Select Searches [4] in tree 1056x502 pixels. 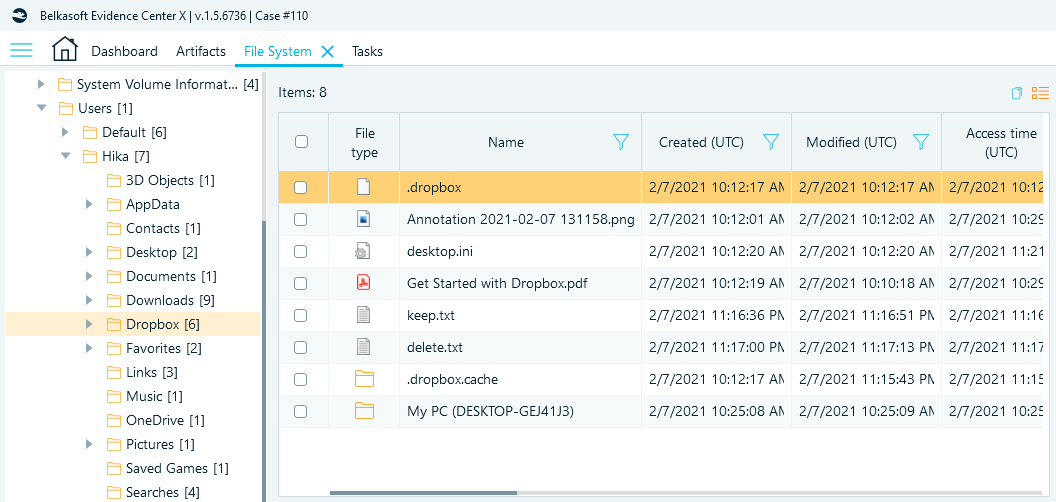163,493
